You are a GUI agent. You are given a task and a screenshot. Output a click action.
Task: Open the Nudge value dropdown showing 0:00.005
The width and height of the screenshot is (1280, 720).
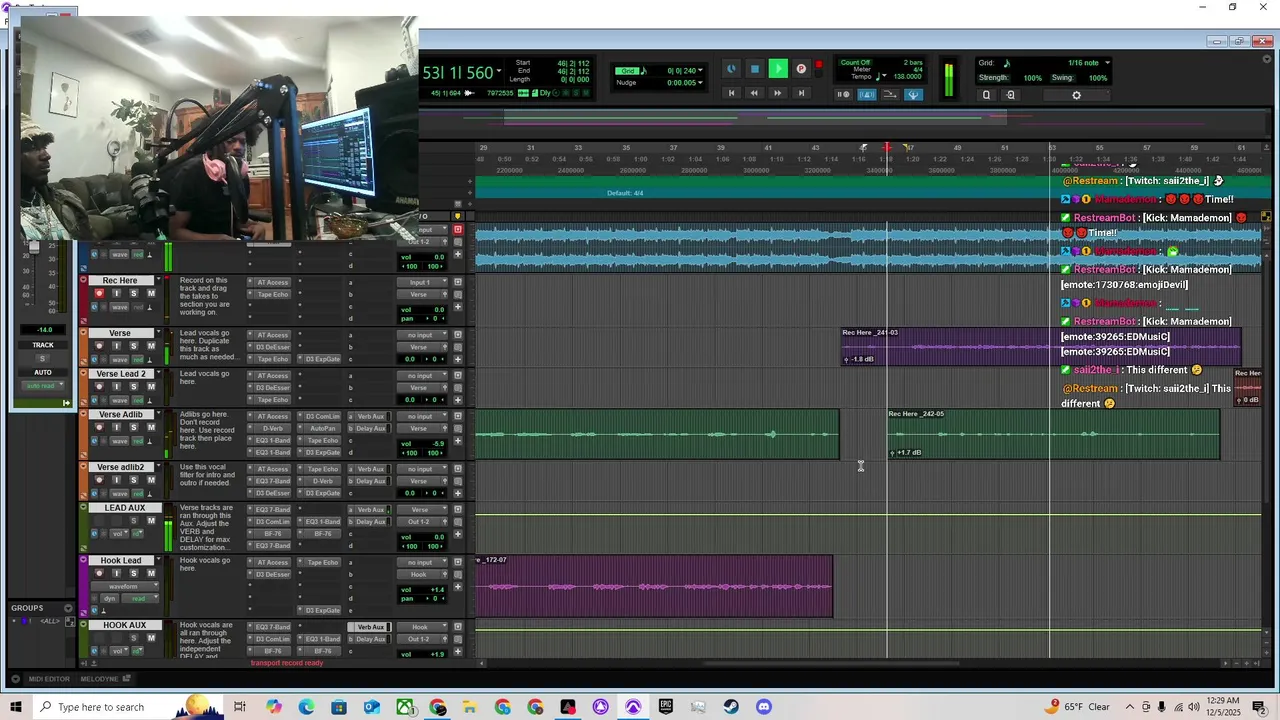(700, 83)
